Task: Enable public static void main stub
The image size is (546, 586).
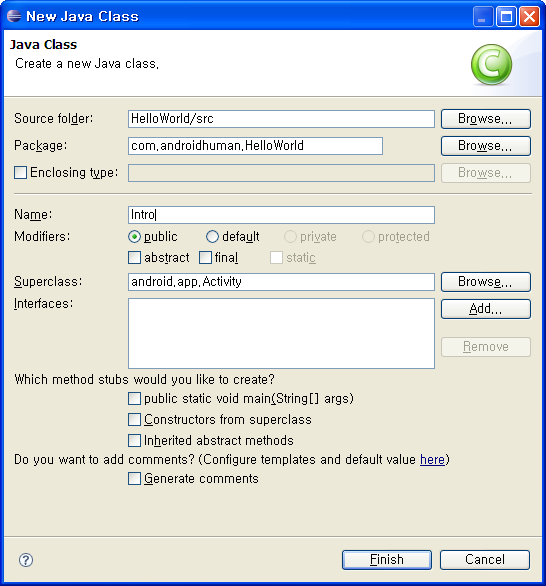Action: click(x=135, y=398)
